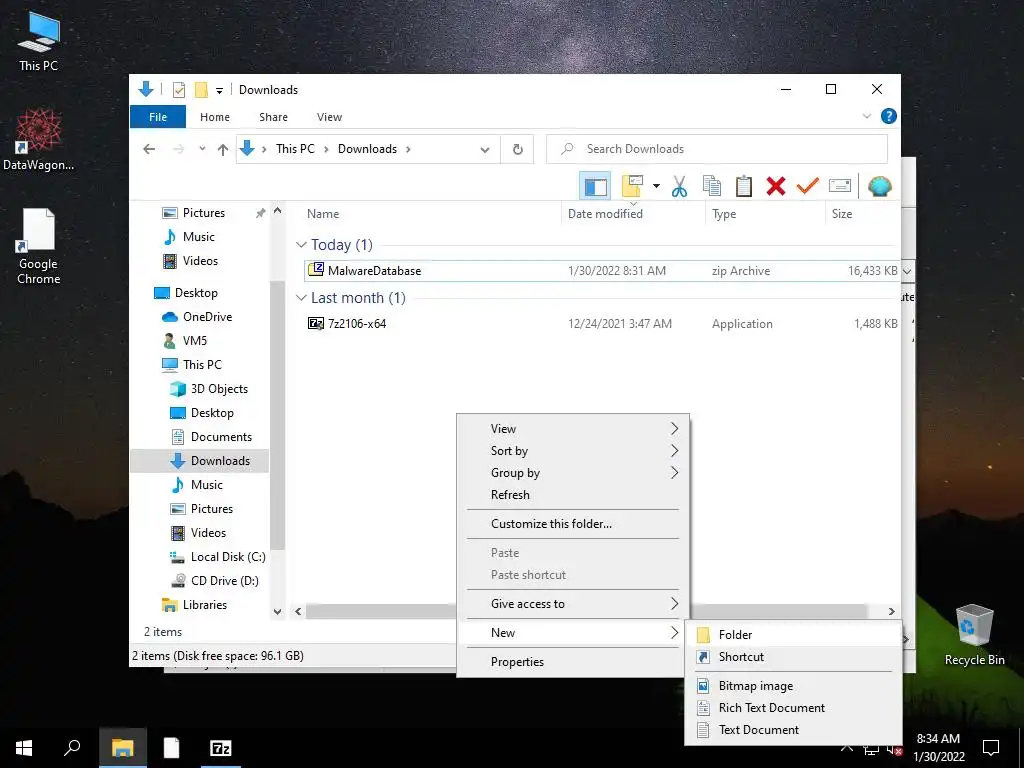Open the Windows Start button

pos(24,748)
